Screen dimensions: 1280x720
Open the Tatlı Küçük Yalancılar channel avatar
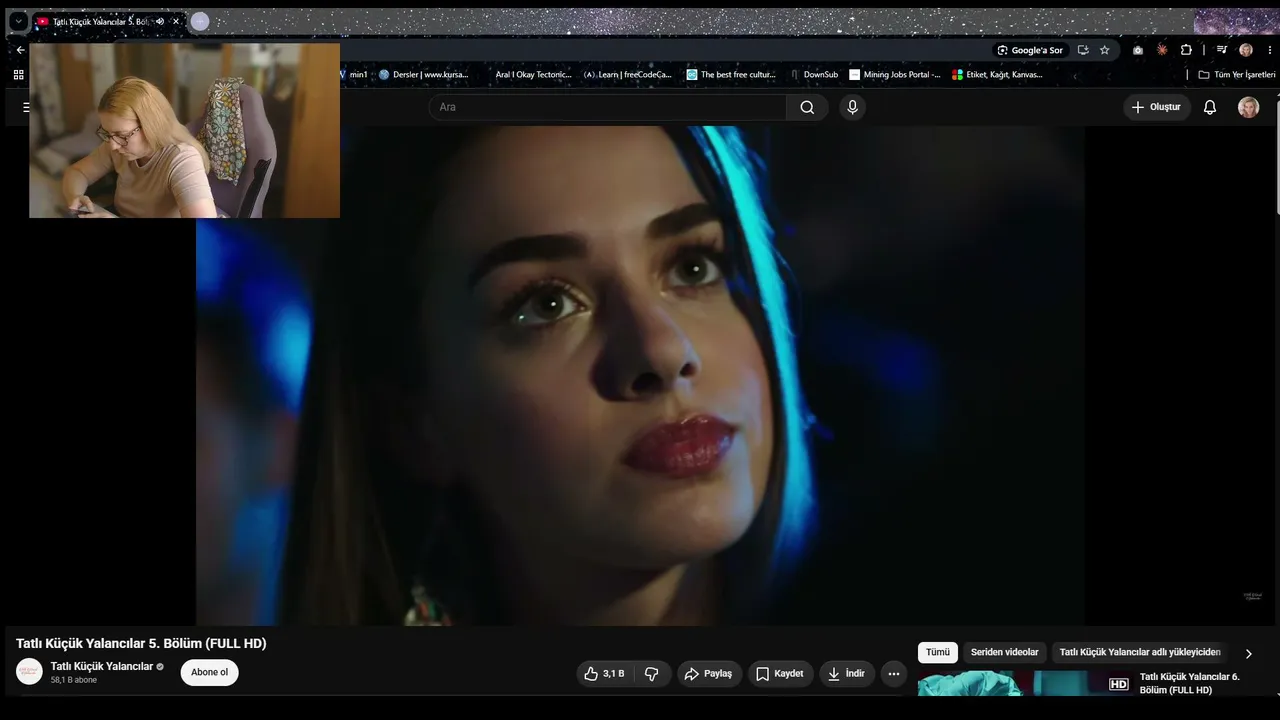click(x=30, y=672)
